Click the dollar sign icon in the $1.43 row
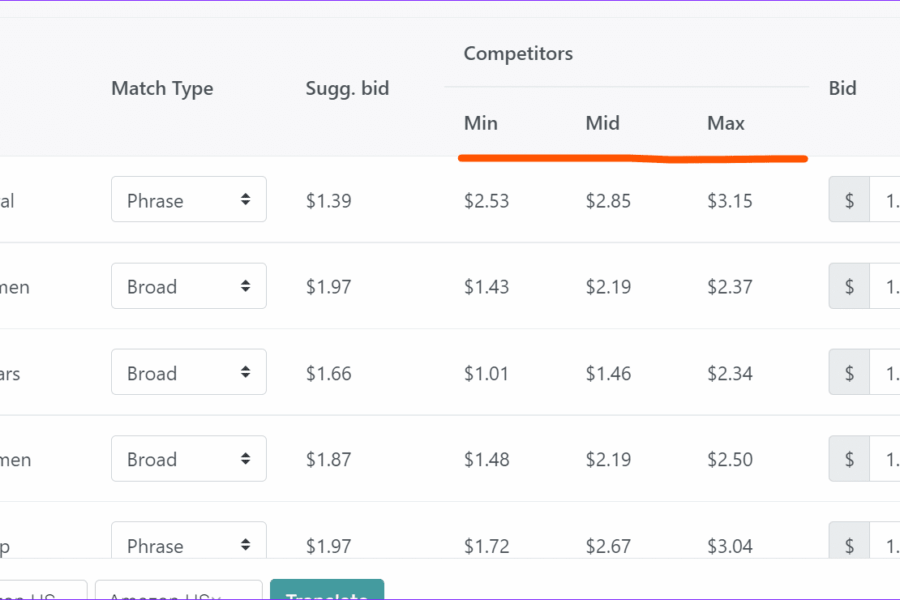The height and width of the screenshot is (600, 900). (849, 286)
